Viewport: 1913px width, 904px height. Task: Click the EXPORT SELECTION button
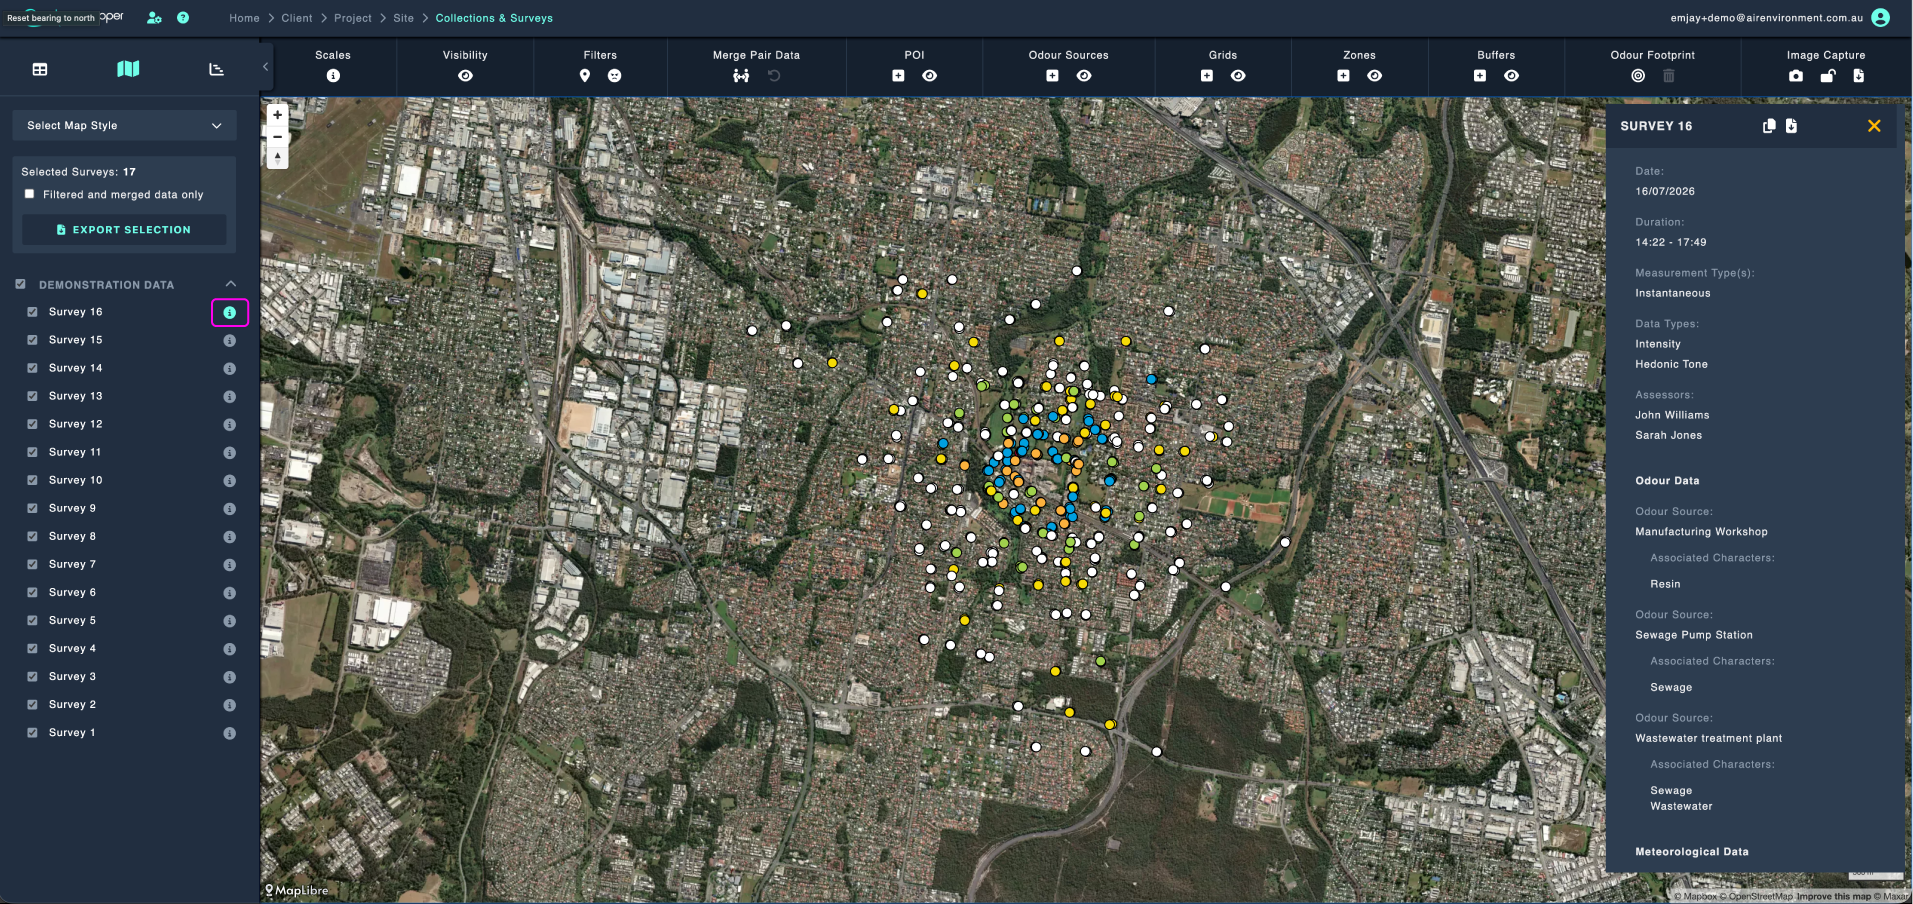pyautogui.click(x=124, y=230)
